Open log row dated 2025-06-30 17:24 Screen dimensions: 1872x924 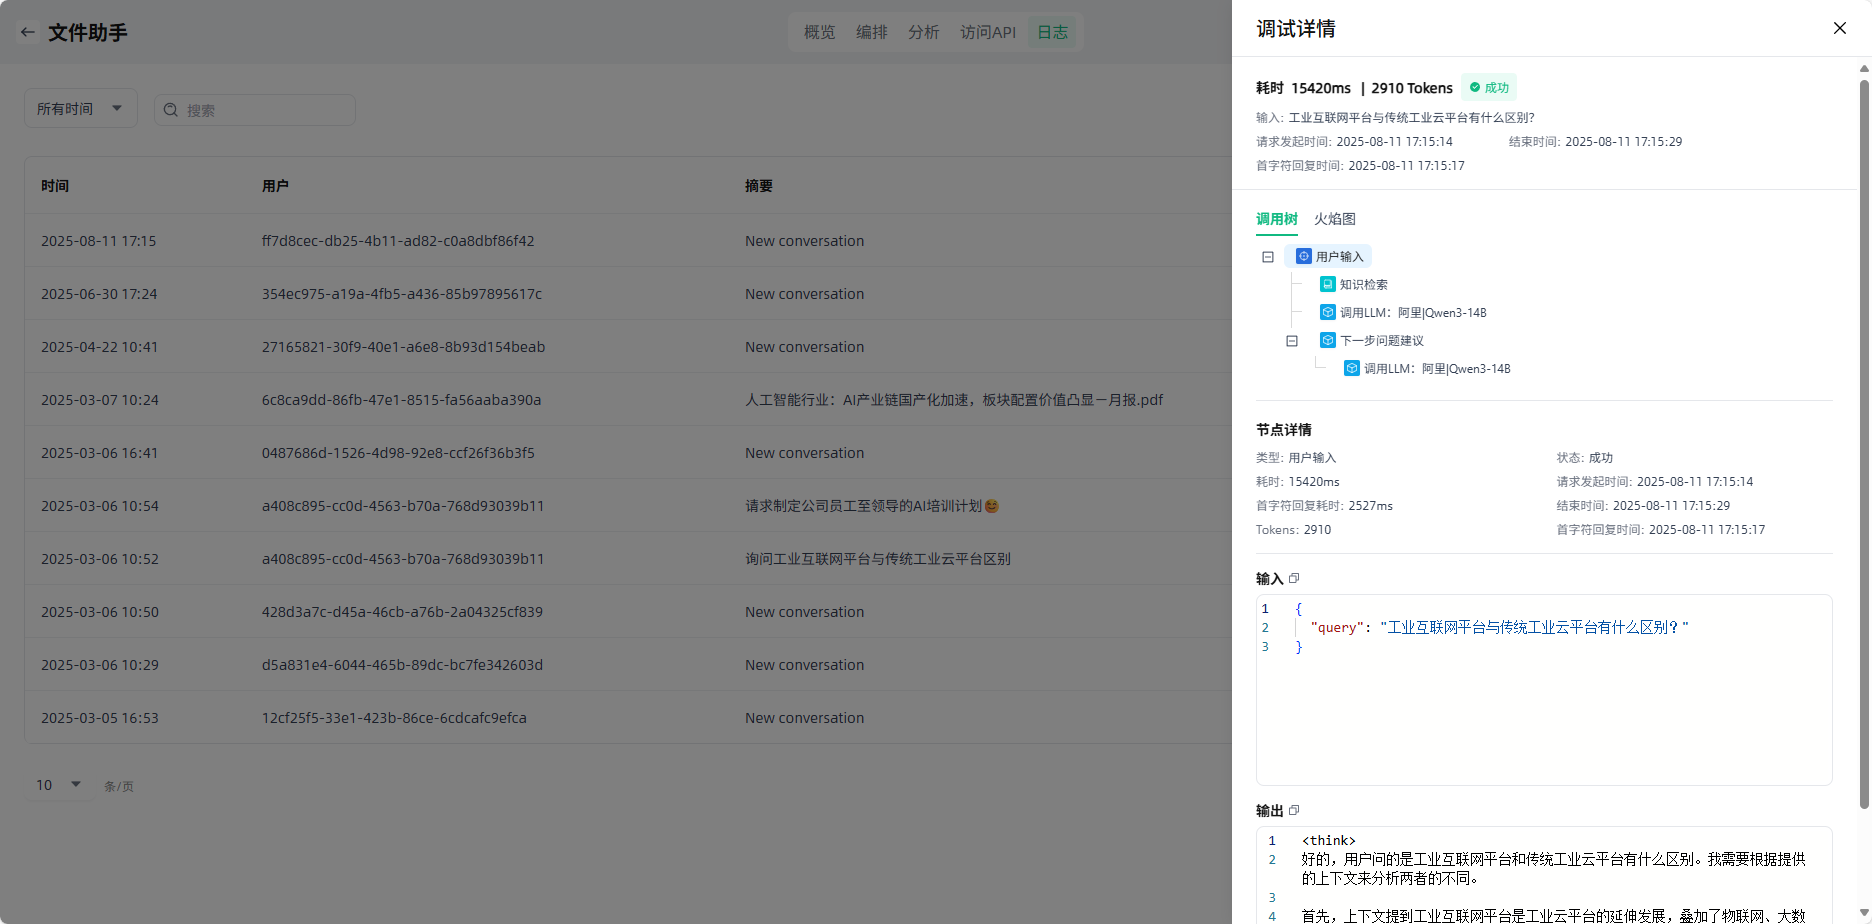point(628,293)
